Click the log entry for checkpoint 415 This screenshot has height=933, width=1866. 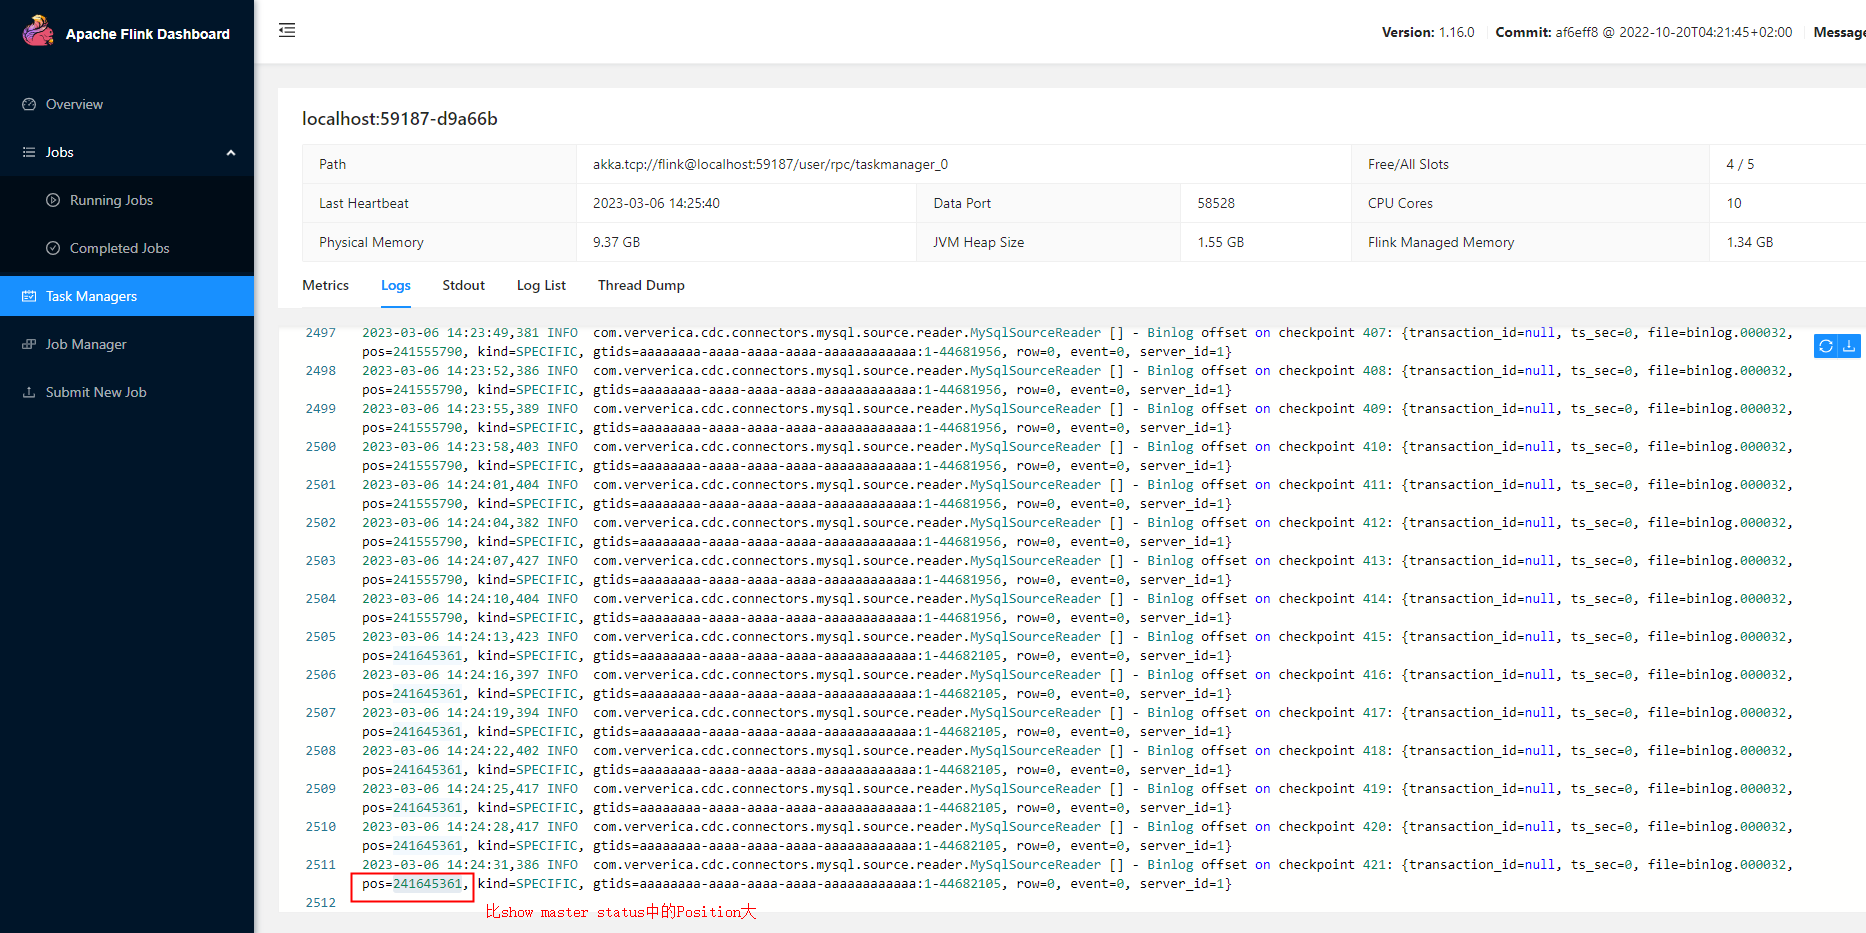(x=1077, y=646)
